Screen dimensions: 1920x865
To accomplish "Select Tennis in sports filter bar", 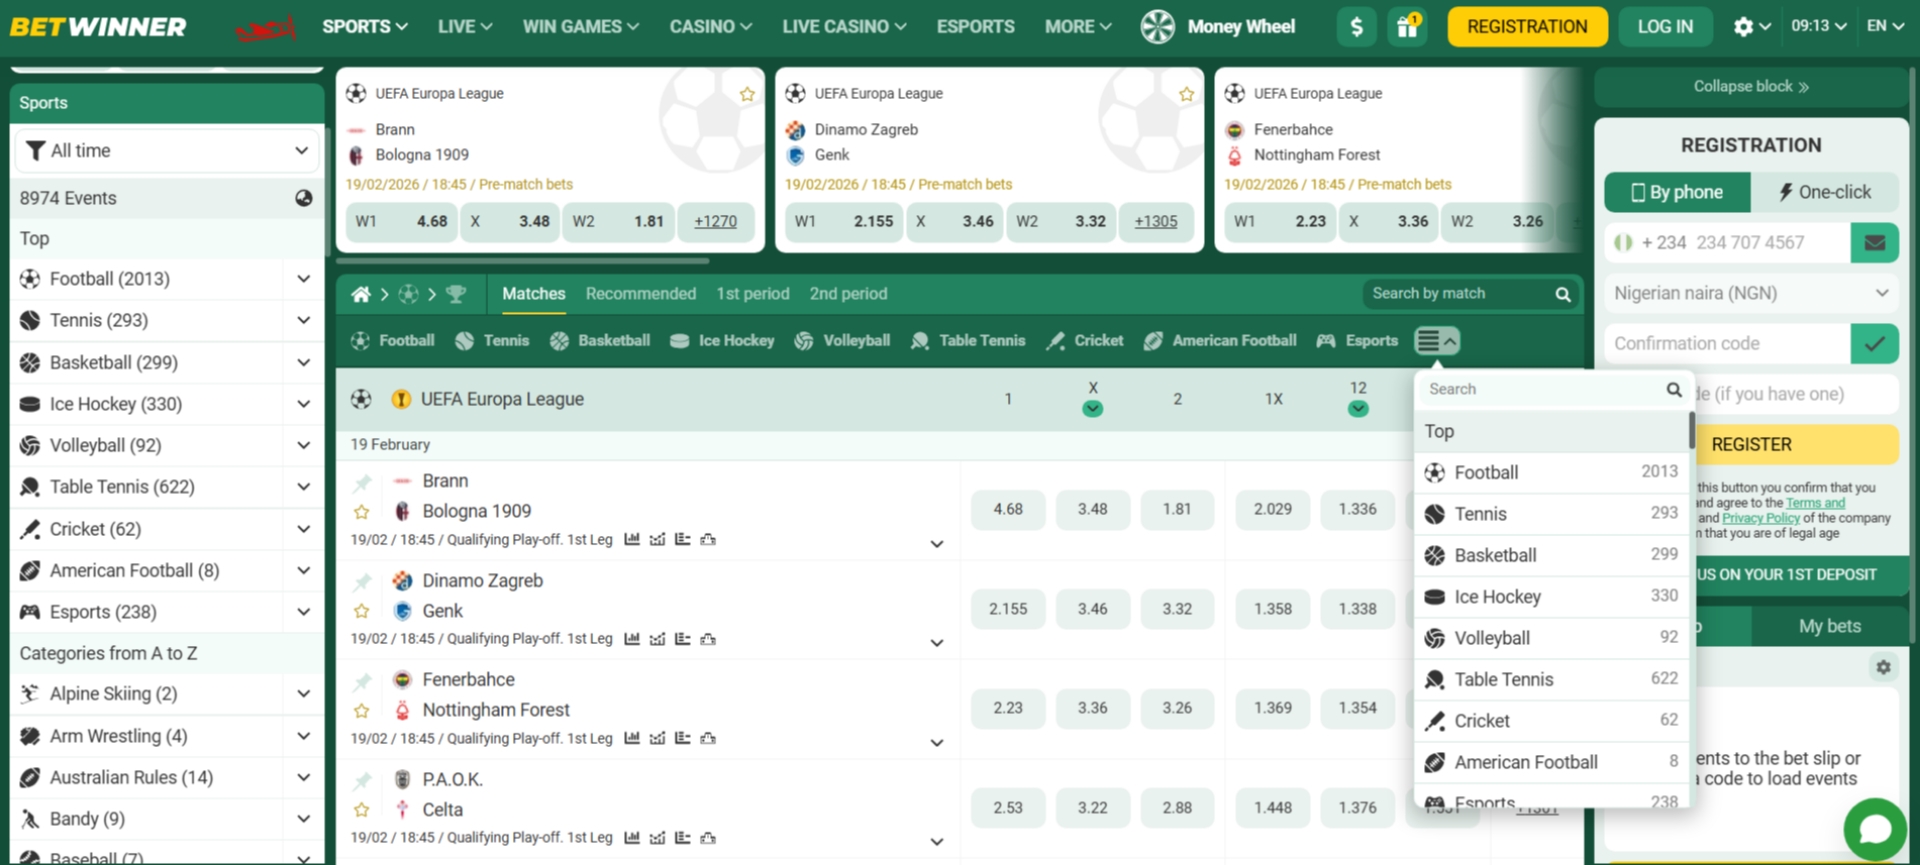I will (492, 341).
